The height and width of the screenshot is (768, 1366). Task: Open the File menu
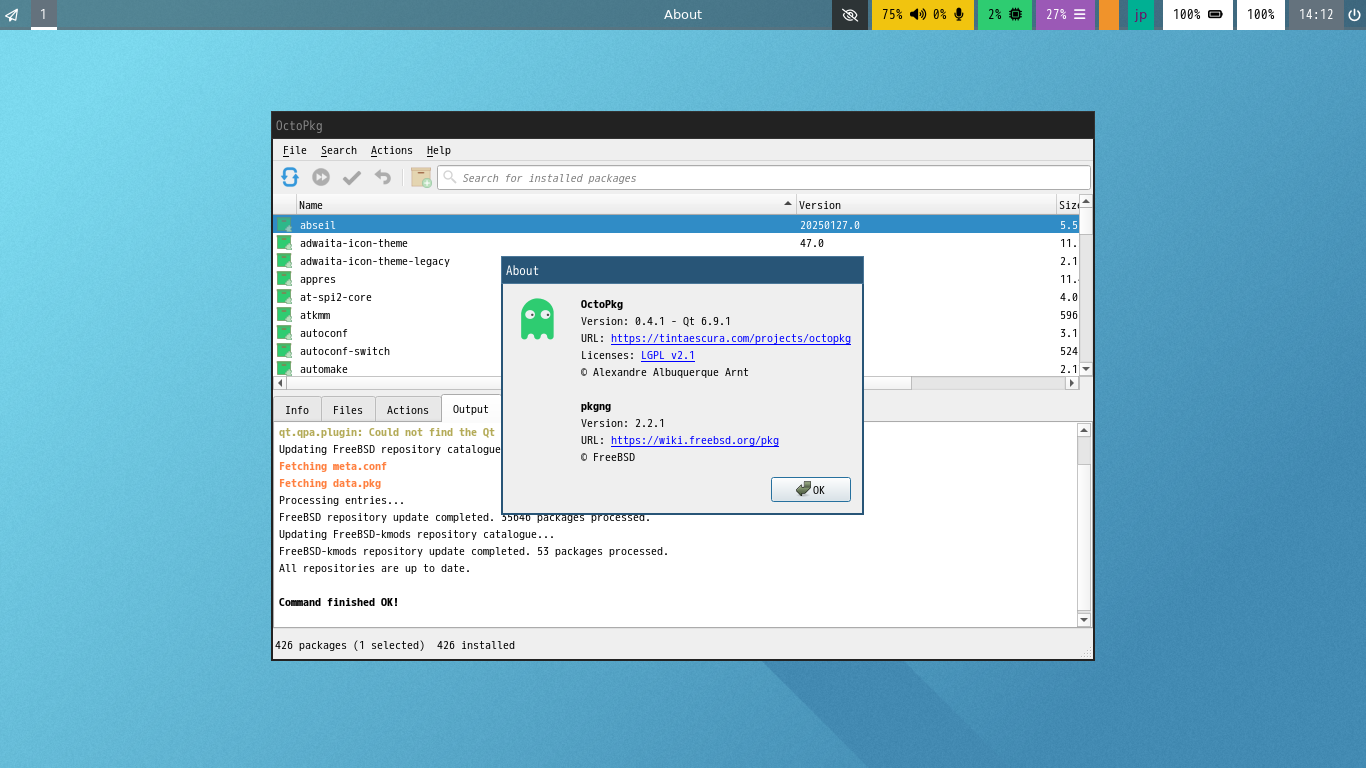[x=294, y=150]
